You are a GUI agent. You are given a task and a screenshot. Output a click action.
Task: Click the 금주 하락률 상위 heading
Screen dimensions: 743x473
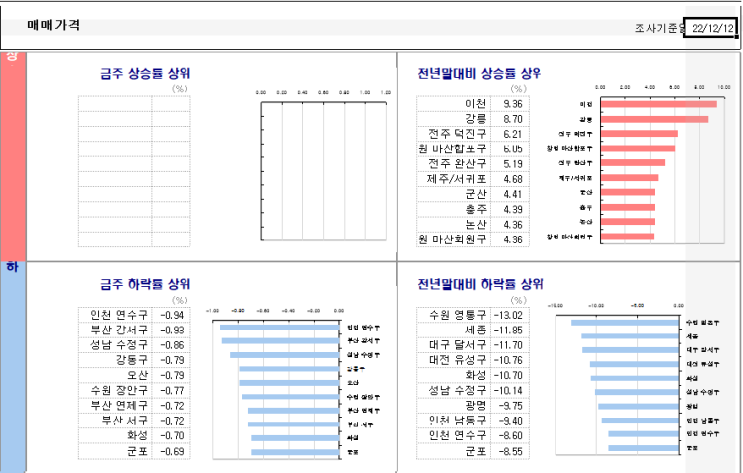(145, 284)
